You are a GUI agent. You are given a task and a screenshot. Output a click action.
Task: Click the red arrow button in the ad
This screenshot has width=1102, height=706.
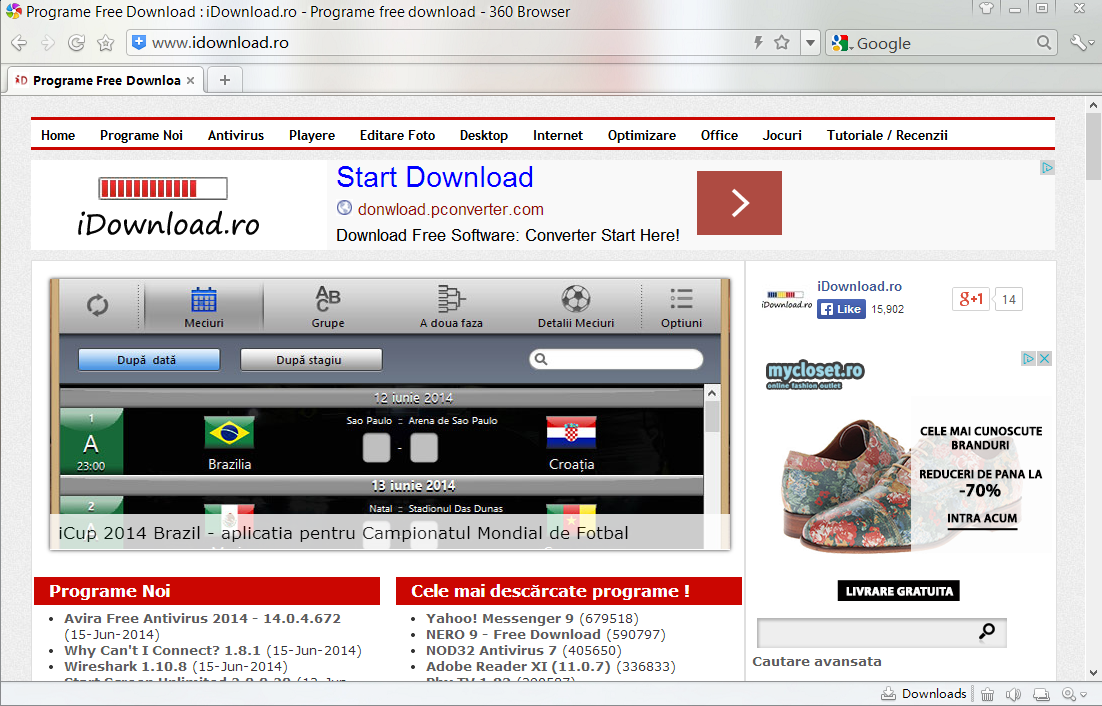(x=739, y=203)
